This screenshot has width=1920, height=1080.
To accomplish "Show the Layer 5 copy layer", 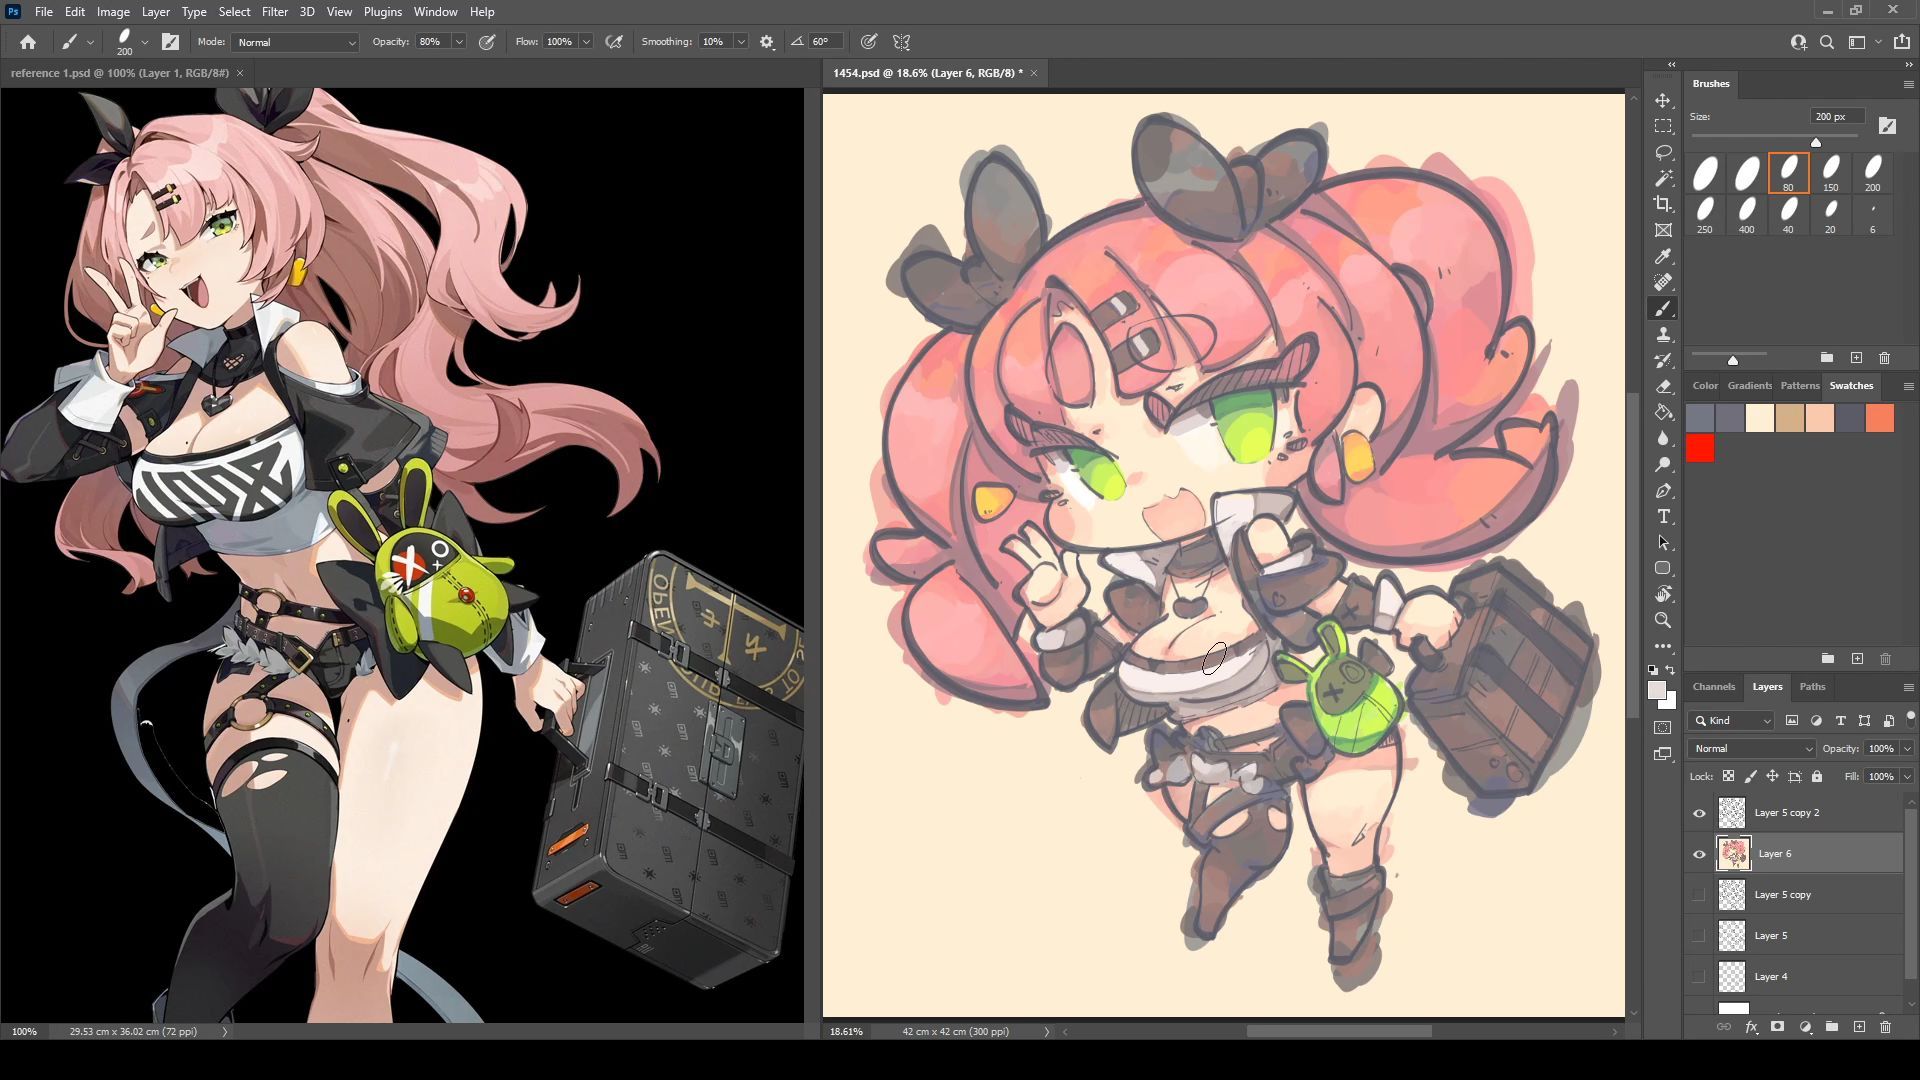I will tap(1699, 895).
